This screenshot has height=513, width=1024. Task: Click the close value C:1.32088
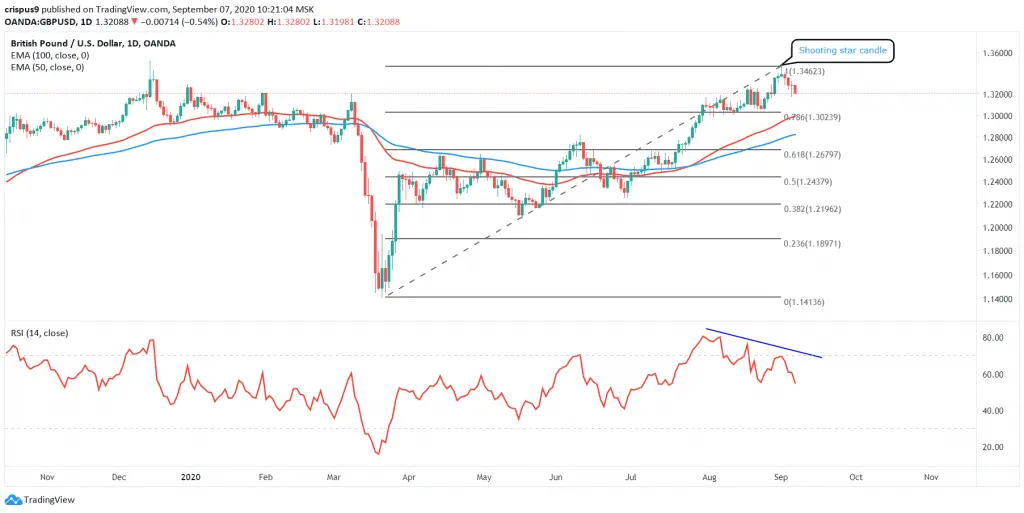pyautogui.click(x=379, y=22)
